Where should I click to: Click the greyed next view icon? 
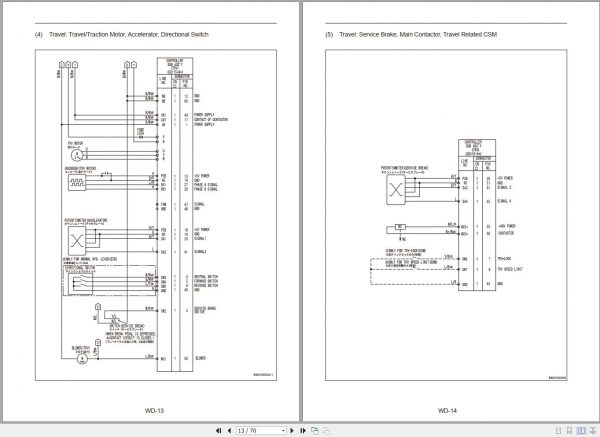[326, 430]
